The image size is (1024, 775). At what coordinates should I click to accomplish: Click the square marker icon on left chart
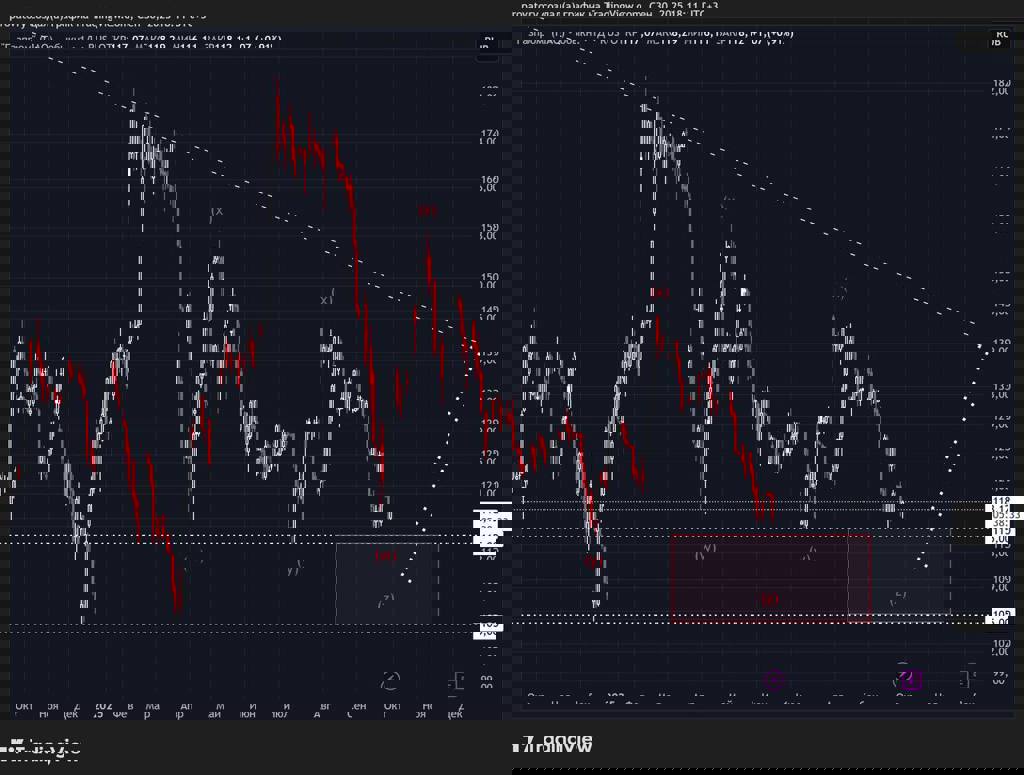[x=456, y=680]
